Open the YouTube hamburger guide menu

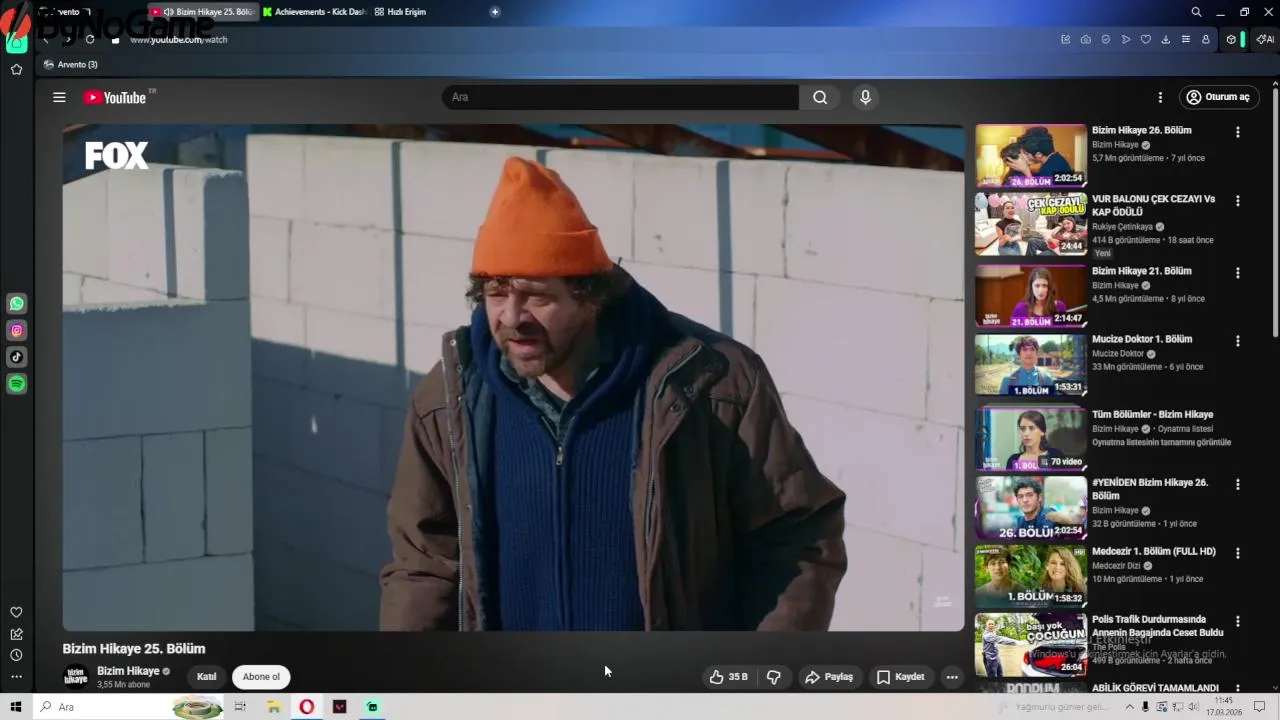(59, 97)
